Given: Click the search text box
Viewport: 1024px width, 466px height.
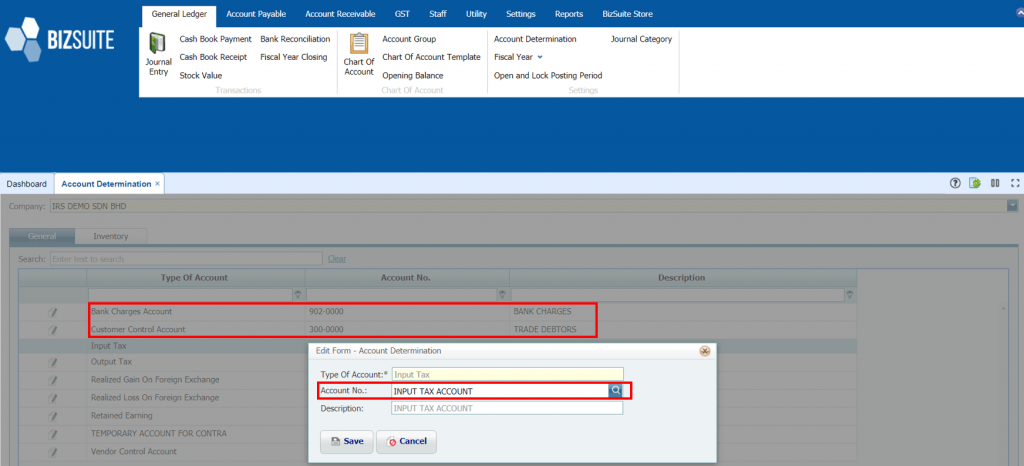Looking at the screenshot, I should click(x=186, y=259).
